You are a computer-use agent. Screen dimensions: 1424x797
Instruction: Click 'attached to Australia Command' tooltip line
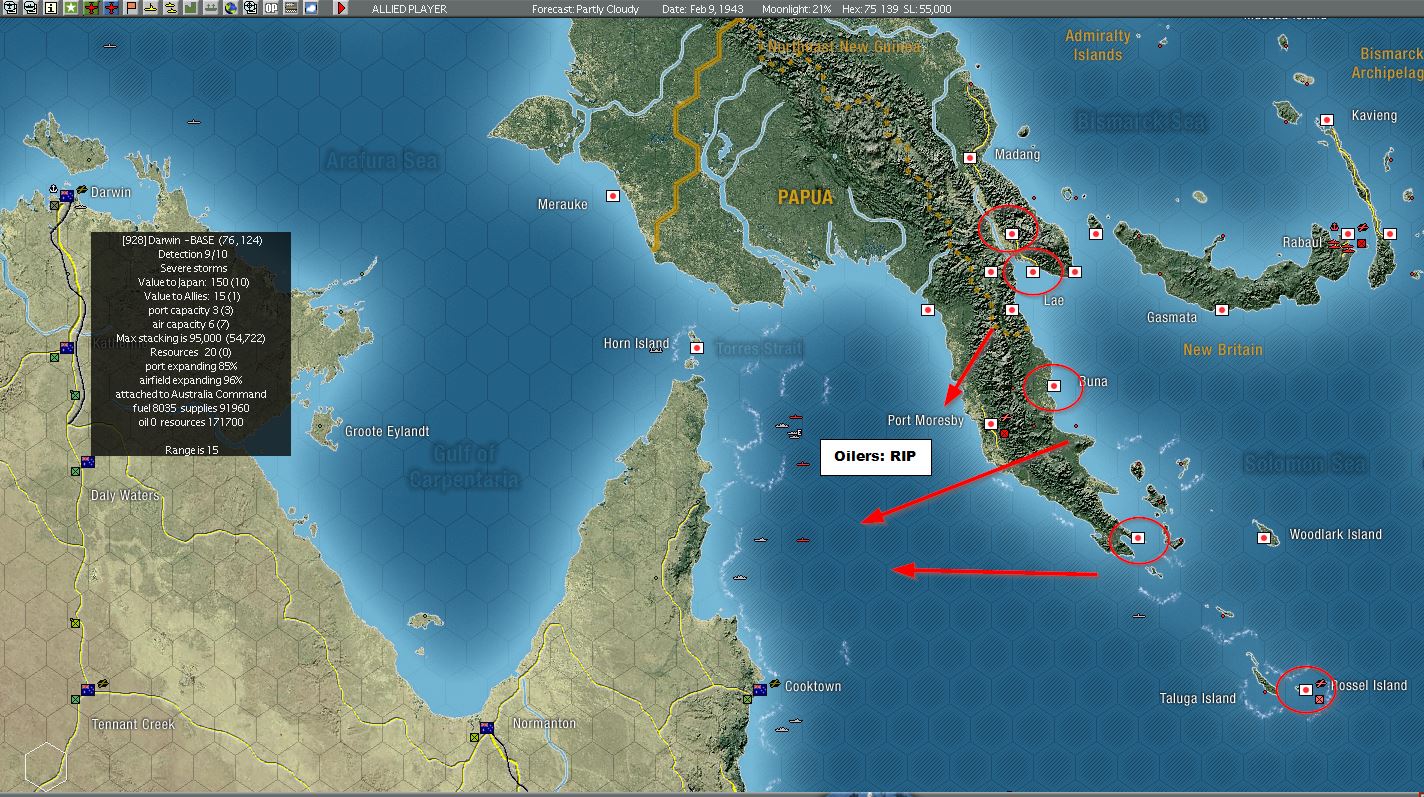[191, 394]
